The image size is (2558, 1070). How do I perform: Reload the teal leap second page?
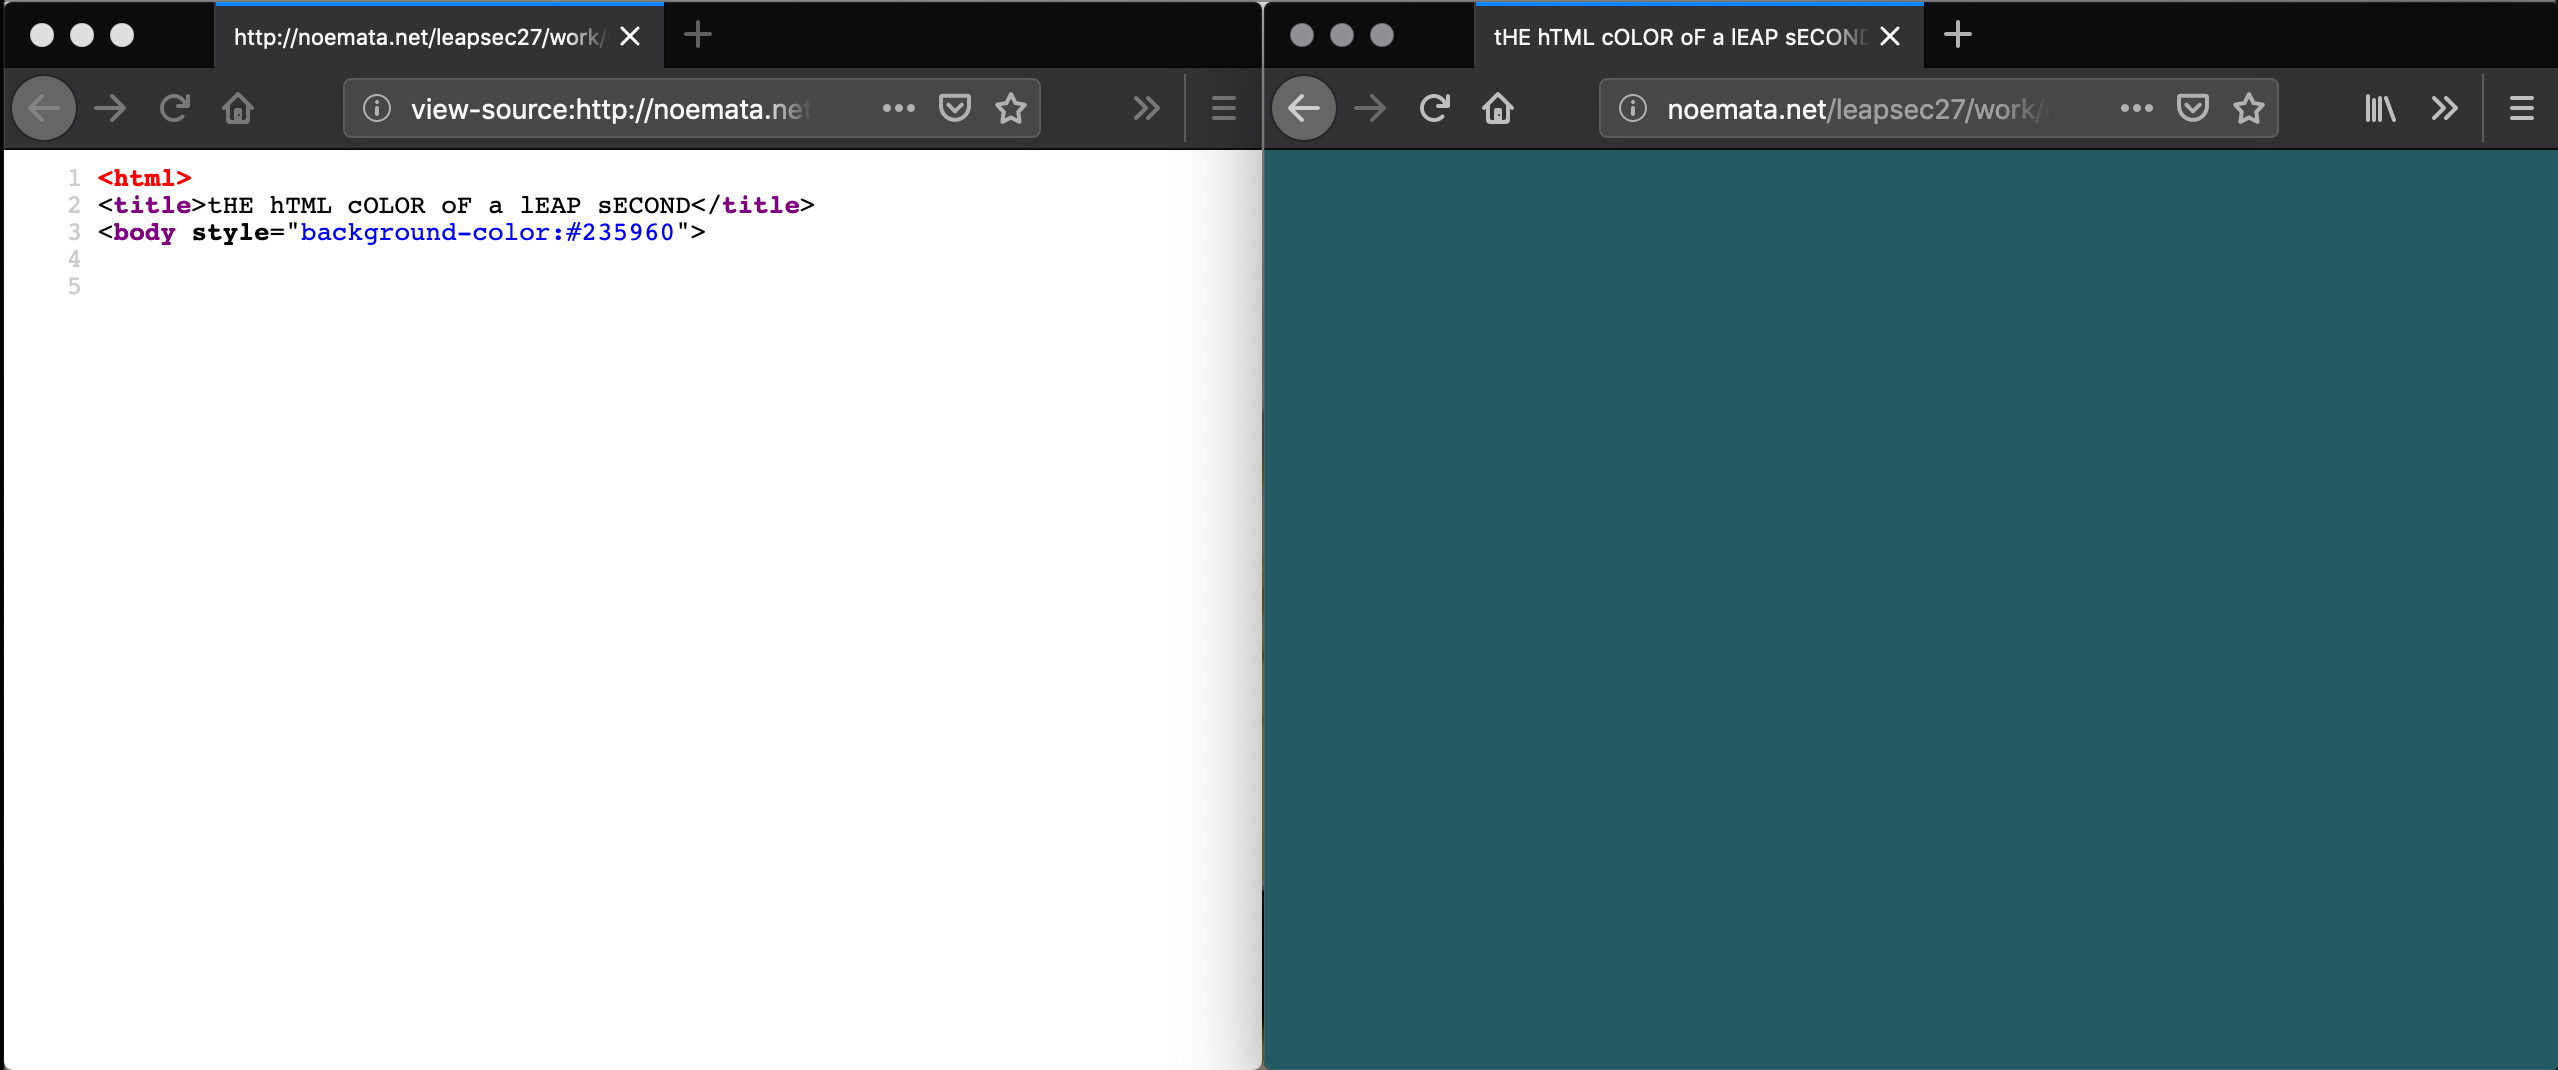tap(1434, 108)
